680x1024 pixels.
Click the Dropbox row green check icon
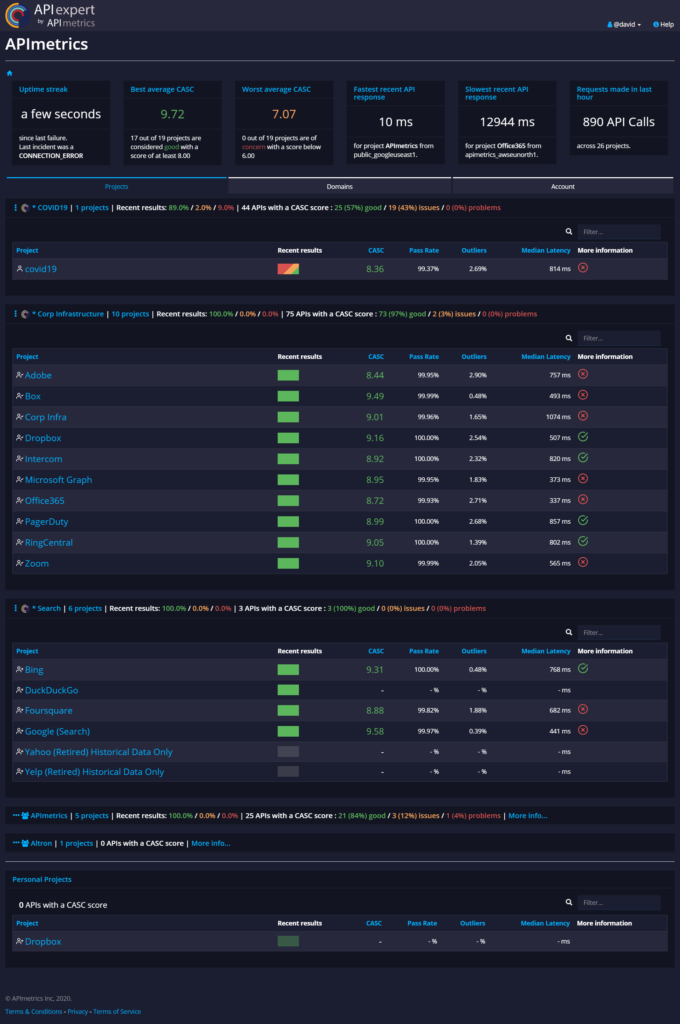583,437
